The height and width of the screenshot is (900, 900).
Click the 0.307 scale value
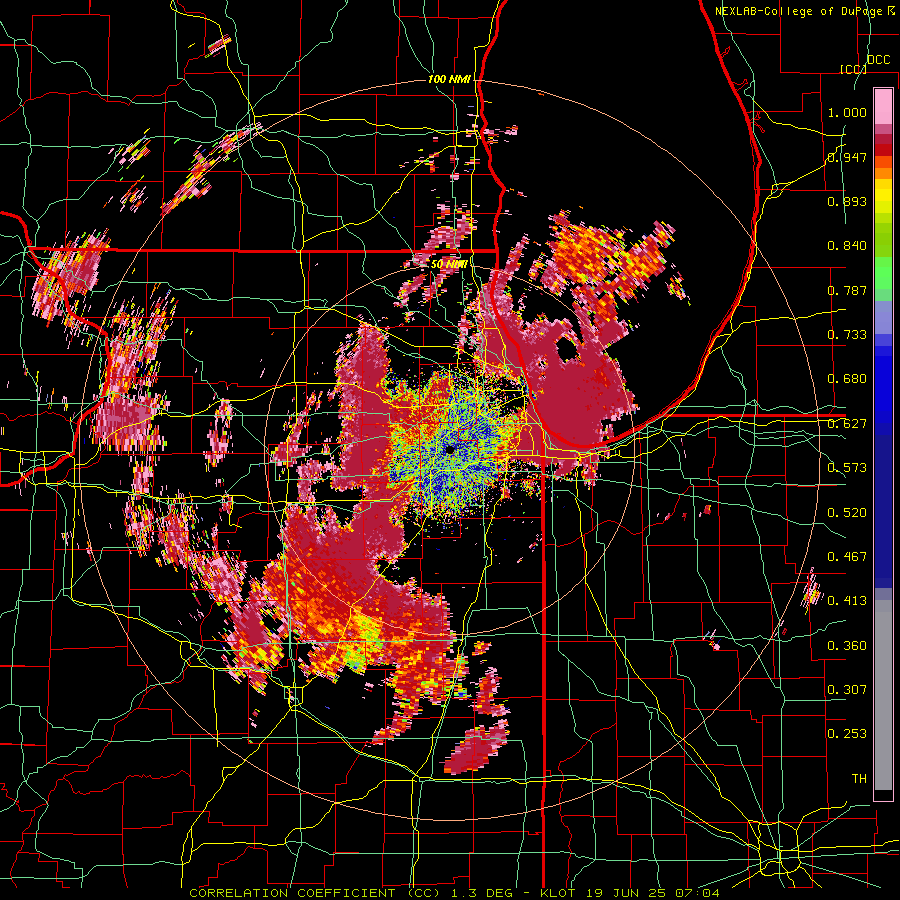tap(847, 690)
